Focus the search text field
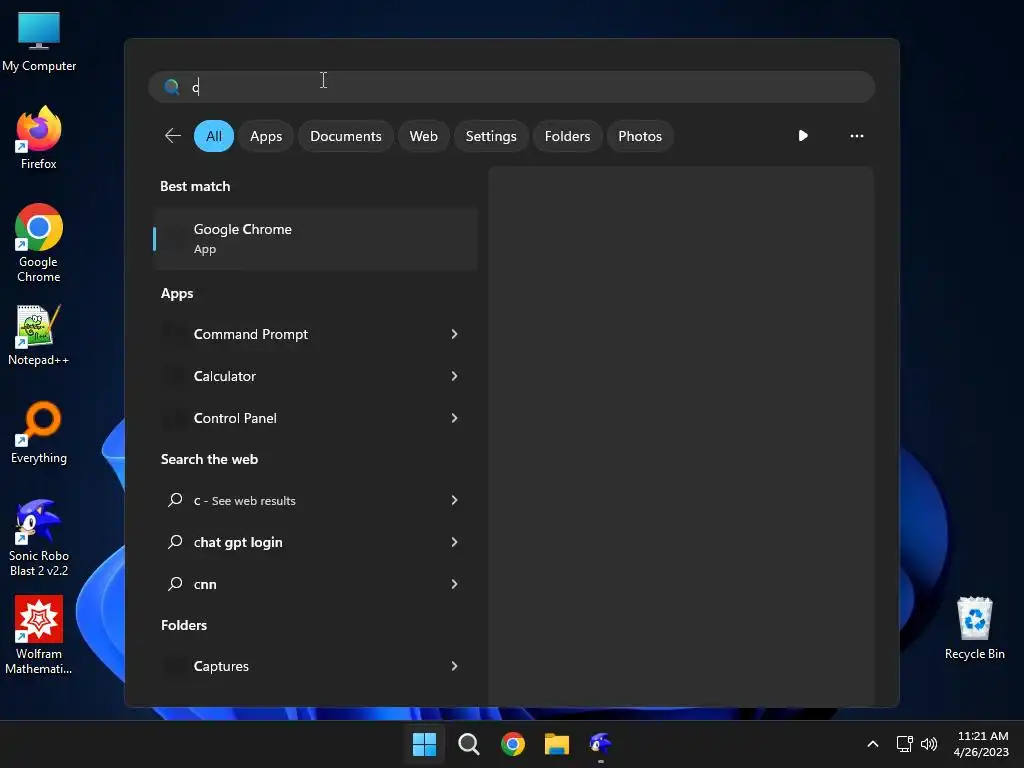The image size is (1024, 768). pyautogui.click(x=511, y=87)
